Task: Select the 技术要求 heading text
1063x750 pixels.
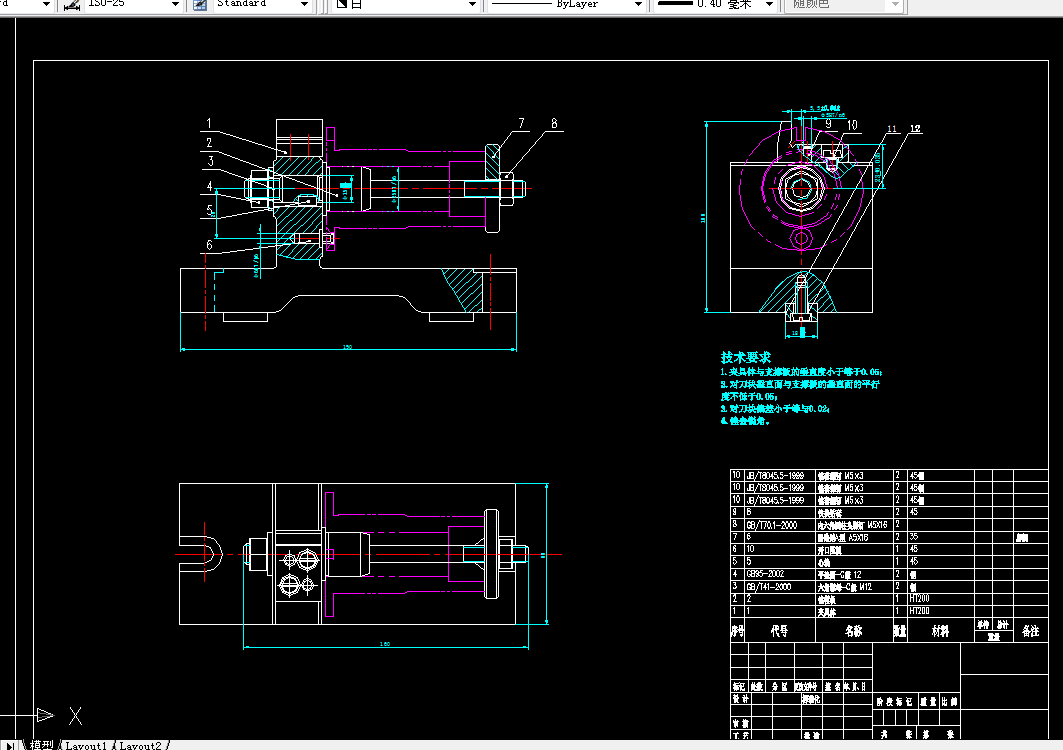Action: [746, 357]
